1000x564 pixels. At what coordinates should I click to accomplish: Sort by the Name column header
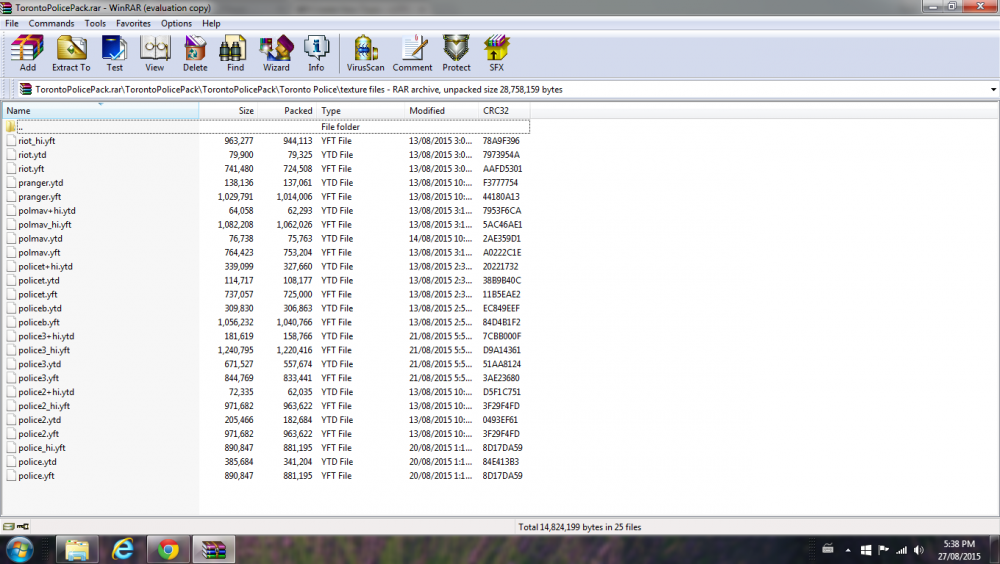point(101,110)
